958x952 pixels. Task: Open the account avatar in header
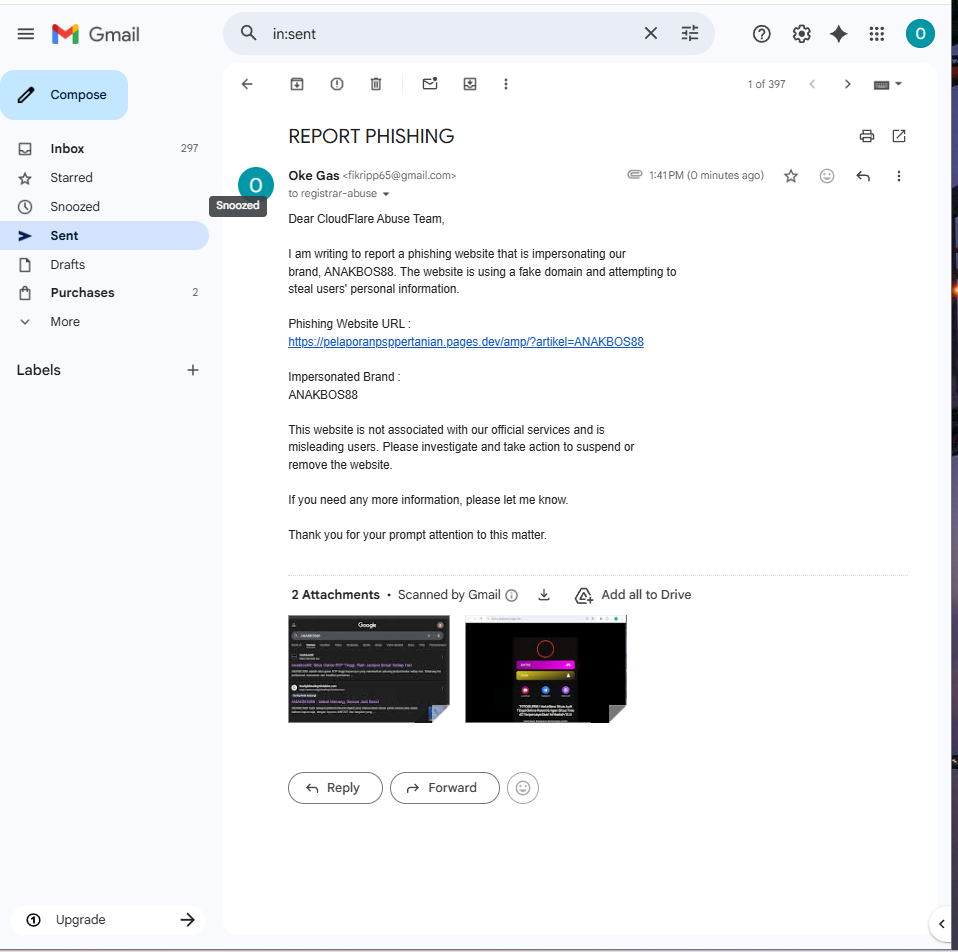pyautogui.click(x=920, y=34)
